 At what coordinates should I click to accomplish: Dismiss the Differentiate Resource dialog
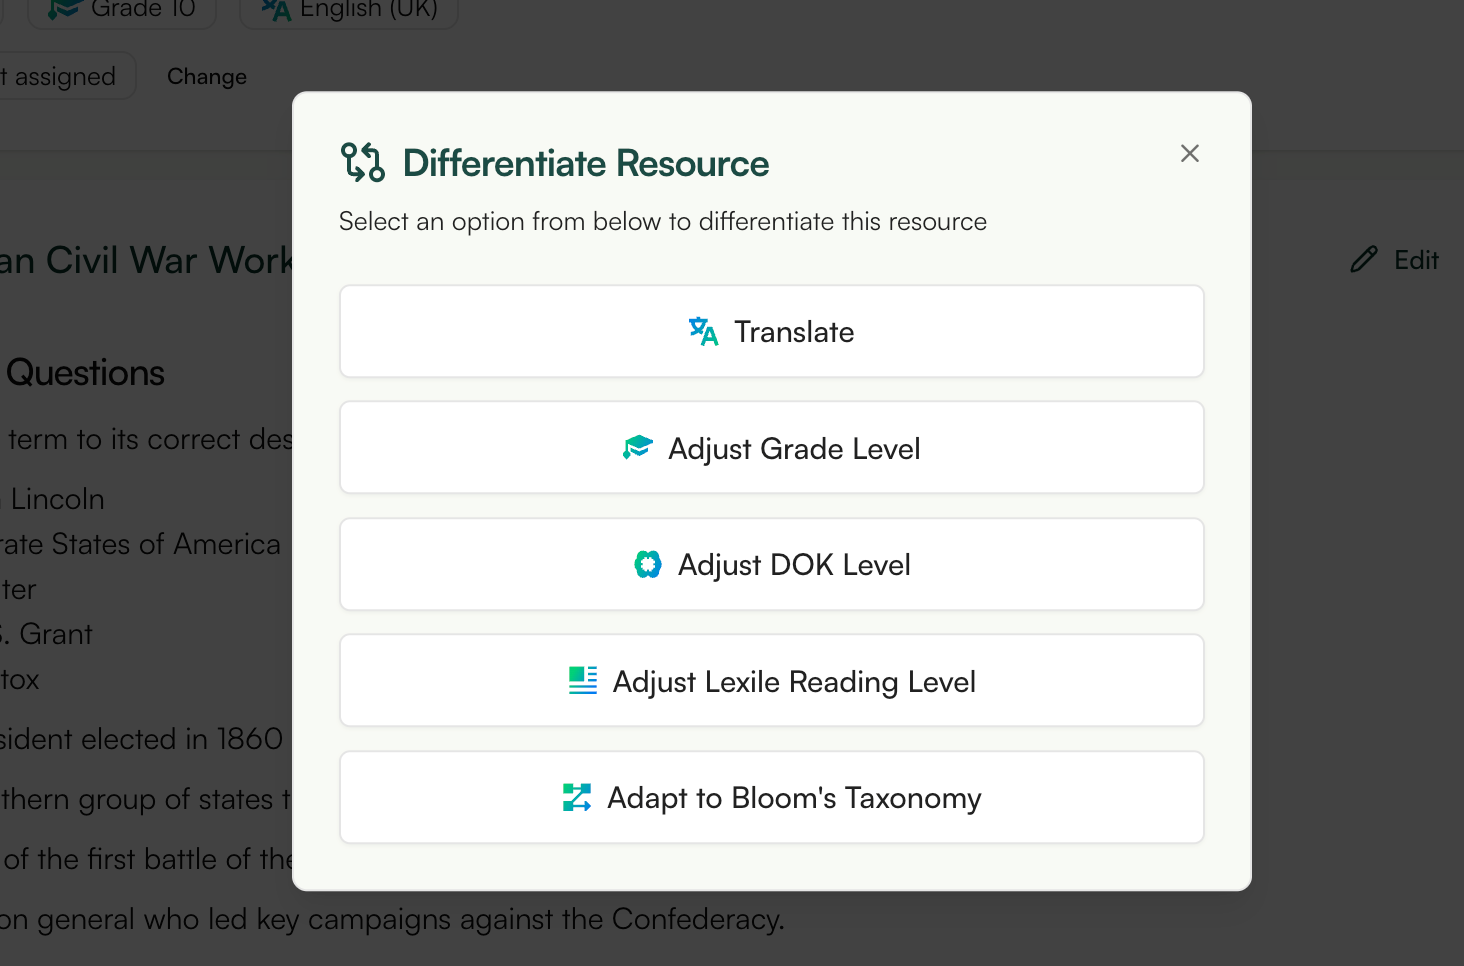point(1189,153)
